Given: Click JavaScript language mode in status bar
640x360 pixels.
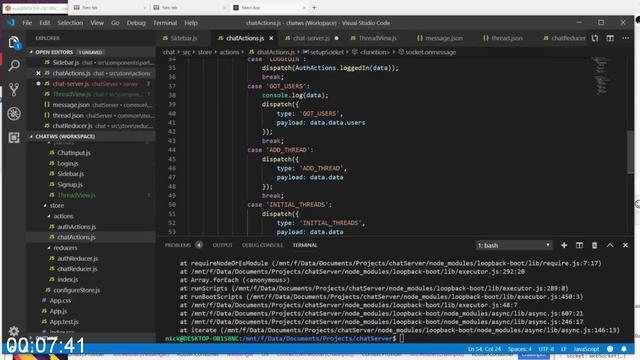Looking at the screenshot, I should tap(586, 349).
